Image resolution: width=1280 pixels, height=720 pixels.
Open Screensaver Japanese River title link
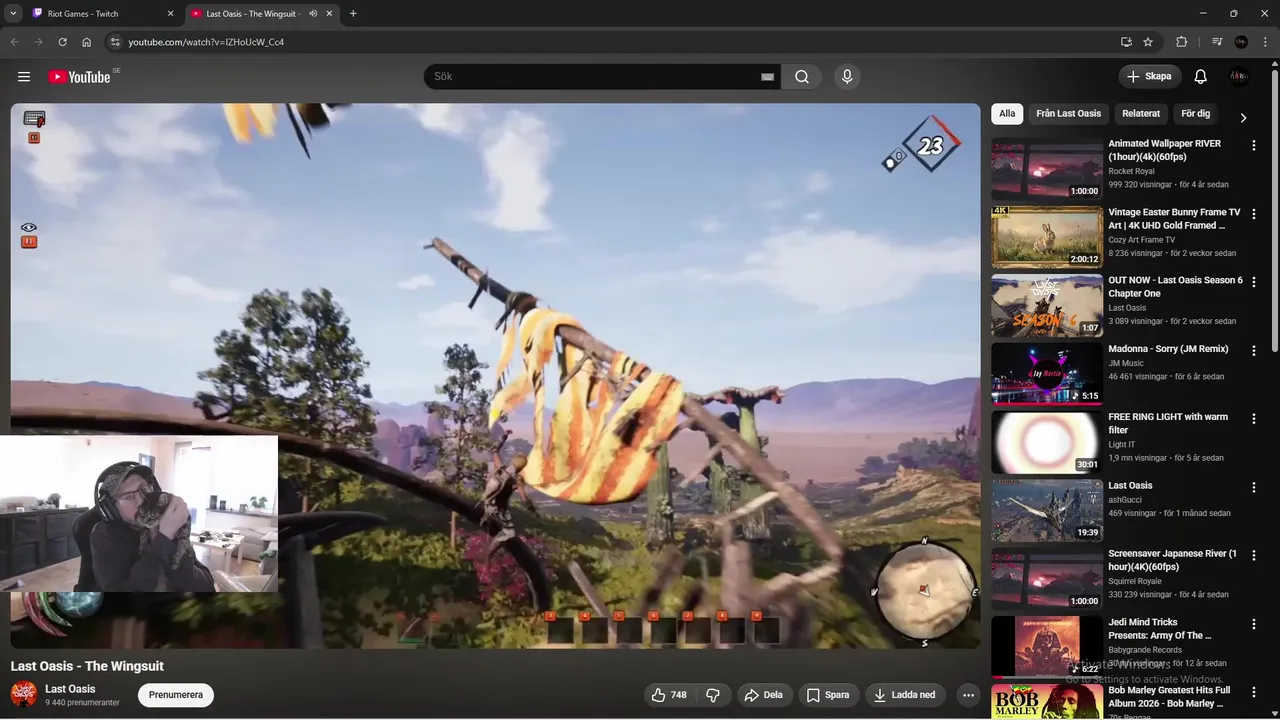point(1172,560)
